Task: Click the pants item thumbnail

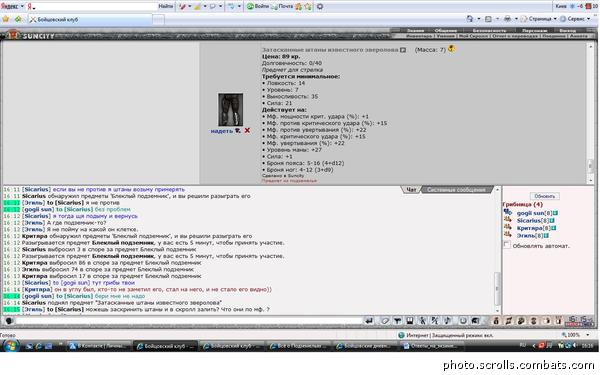Action: click(230, 109)
